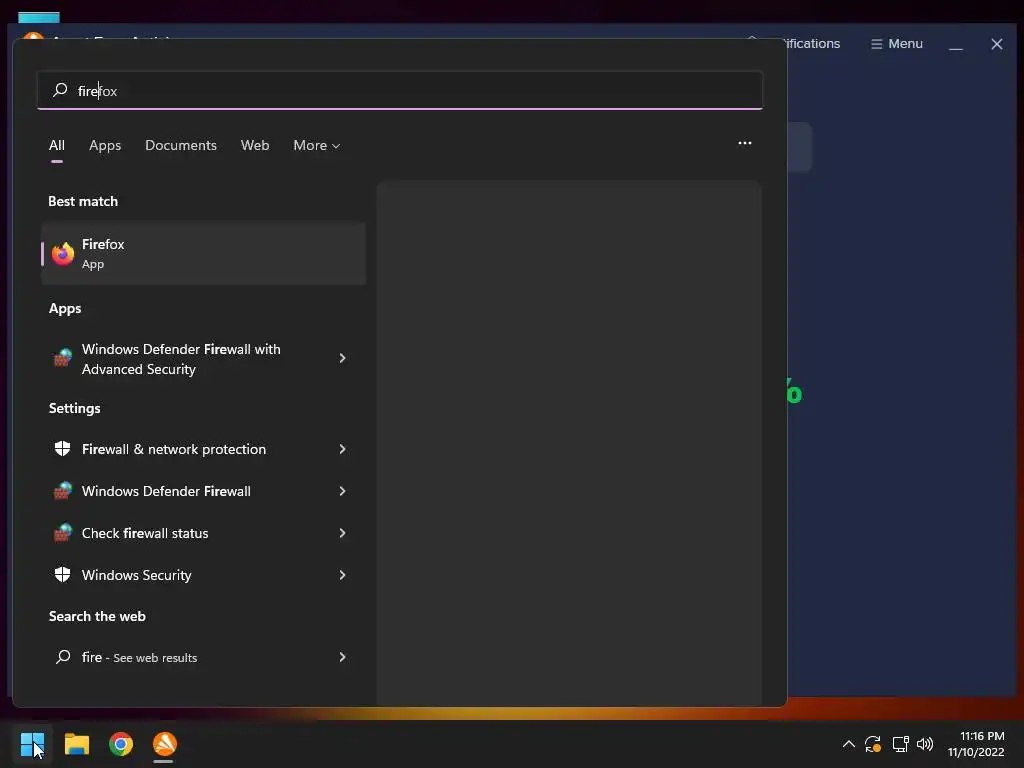1024x768 pixels.
Task: Switch to the Apps tab
Action: (x=105, y=145)
